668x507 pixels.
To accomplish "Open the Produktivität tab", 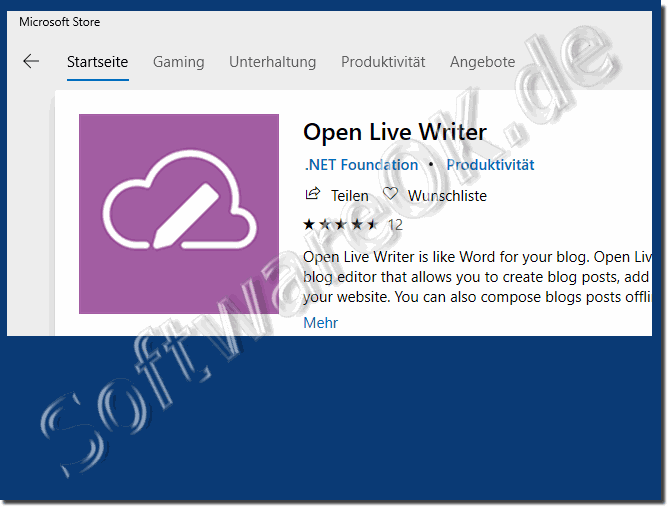I will [x=383, y=62].
